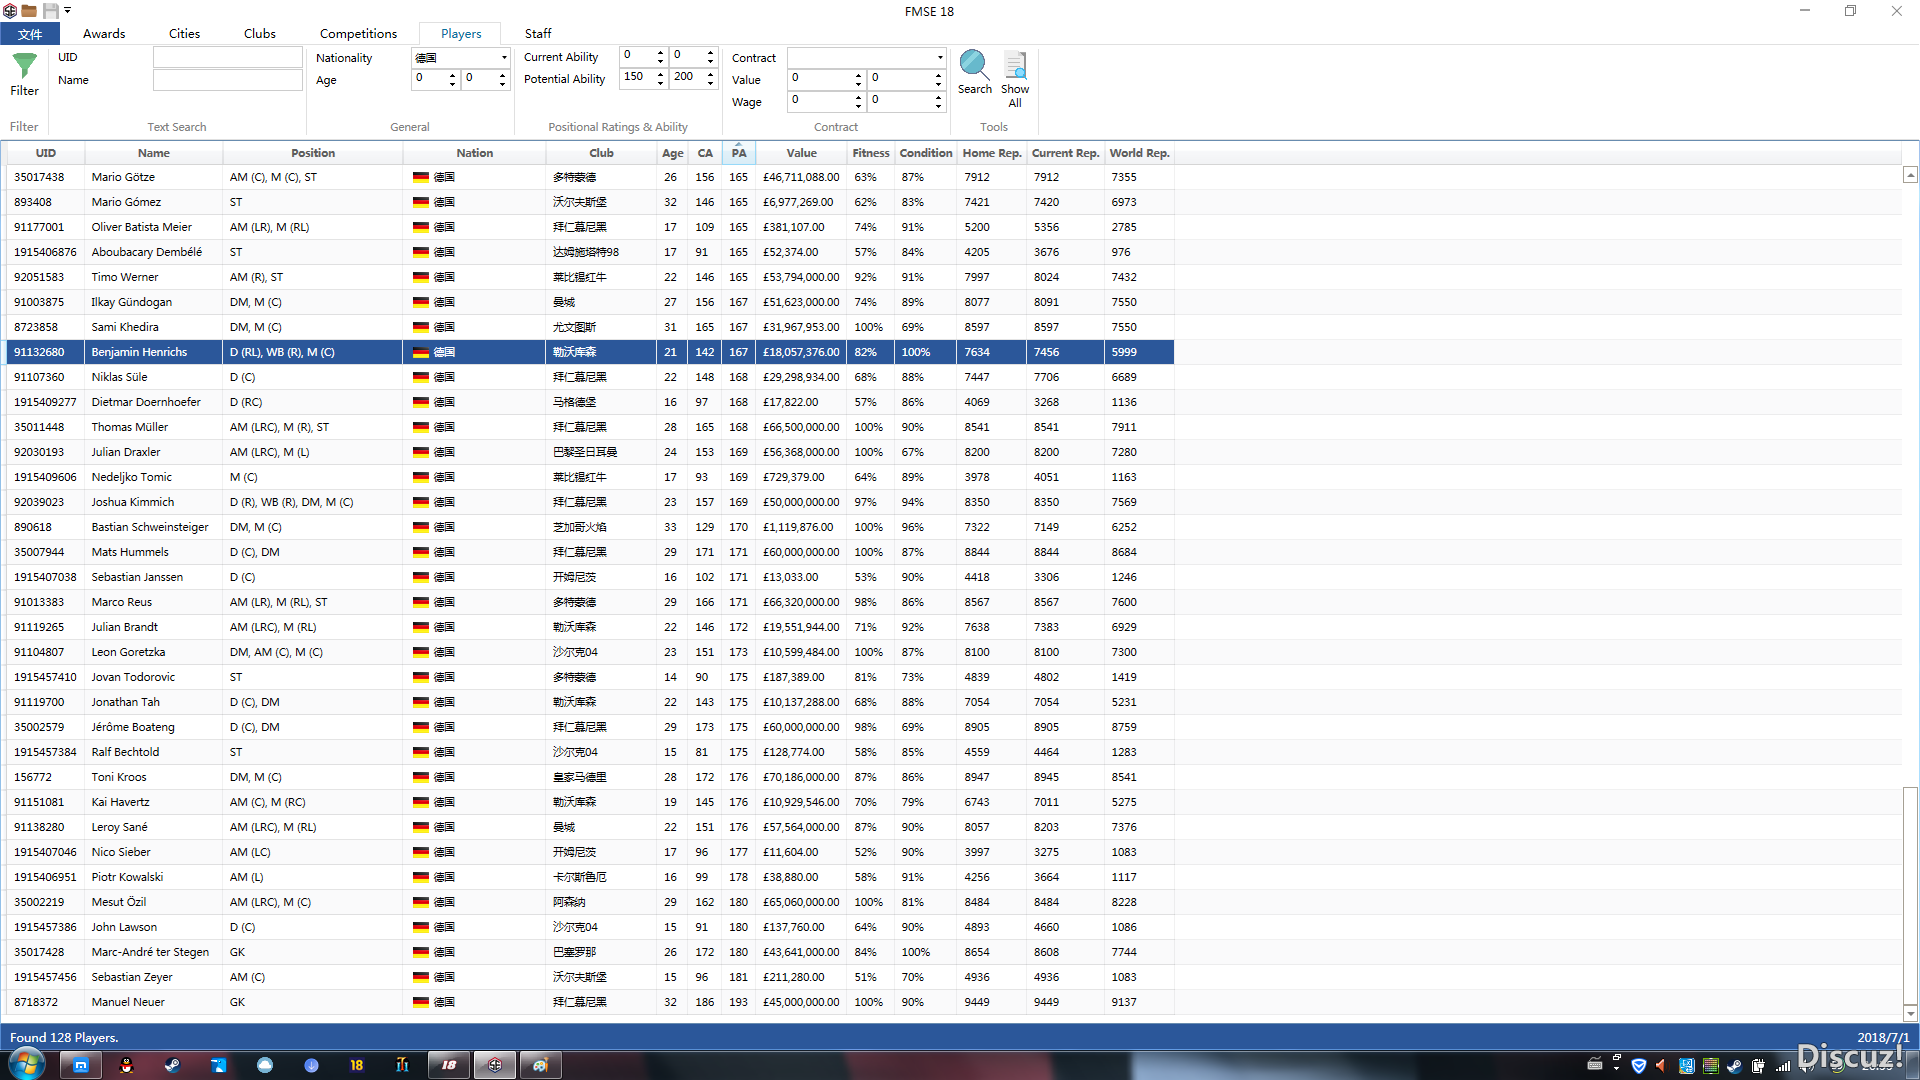Click the table scrollbar up arrow
Screen dimensions: 1920x1080
click(x=1910, y=175)
